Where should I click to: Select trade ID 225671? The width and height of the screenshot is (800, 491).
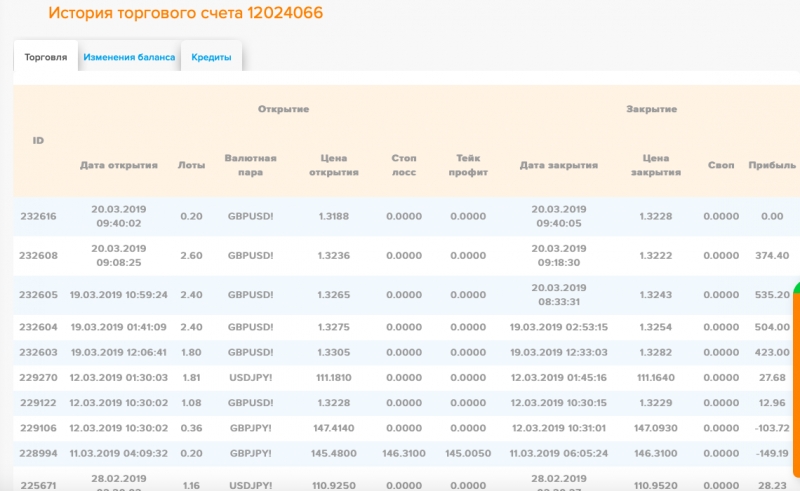(38, 485)
